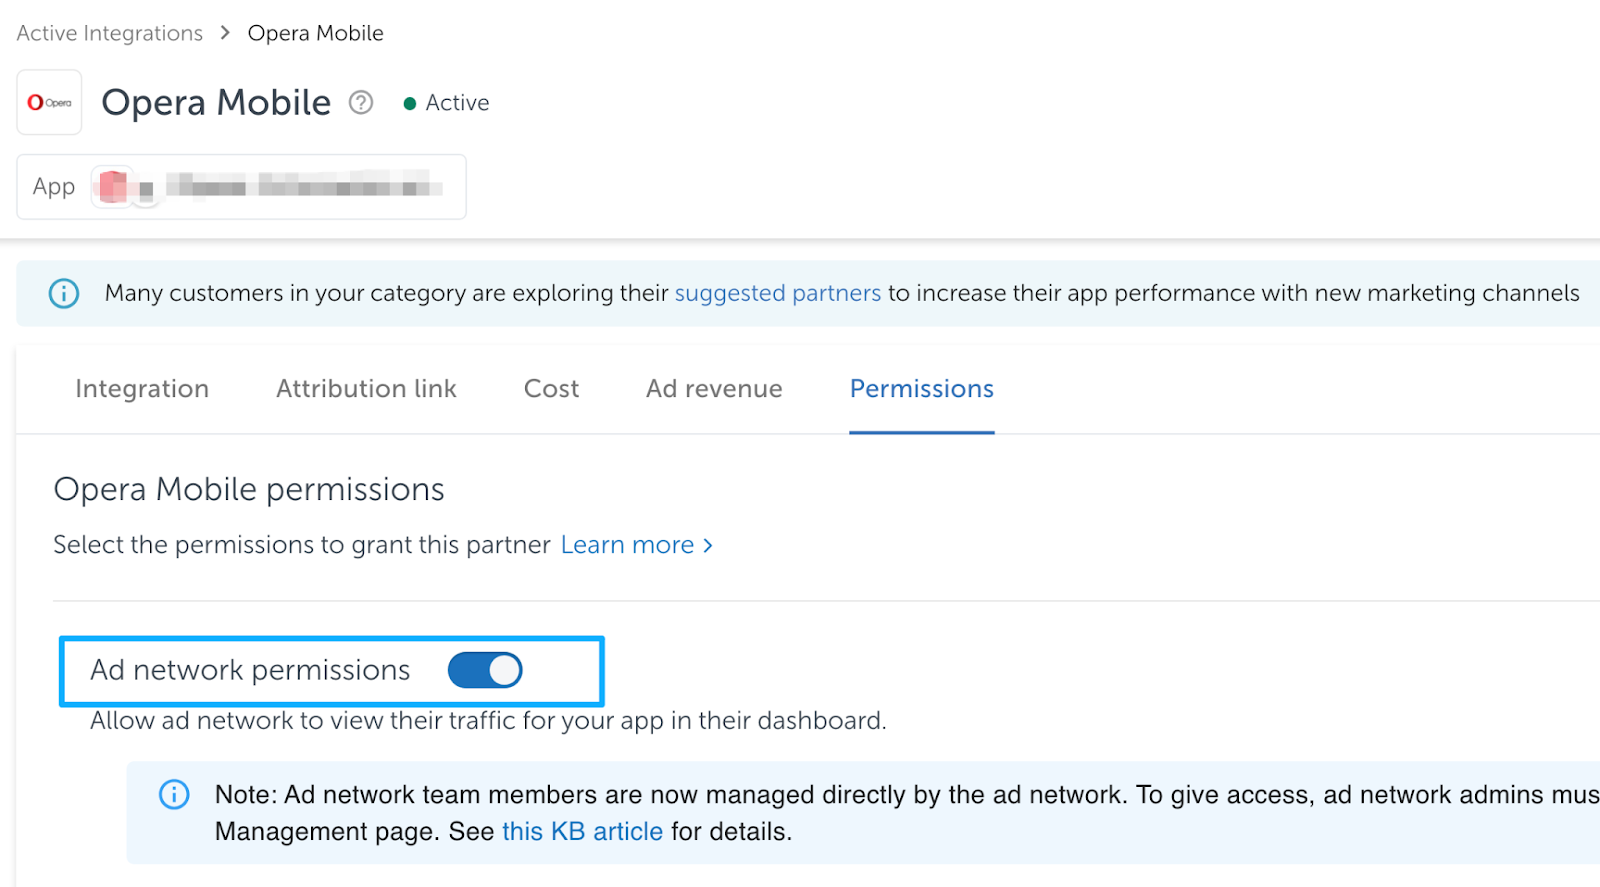
Task: Open the Attribution link tab
Action: (366, 389)
